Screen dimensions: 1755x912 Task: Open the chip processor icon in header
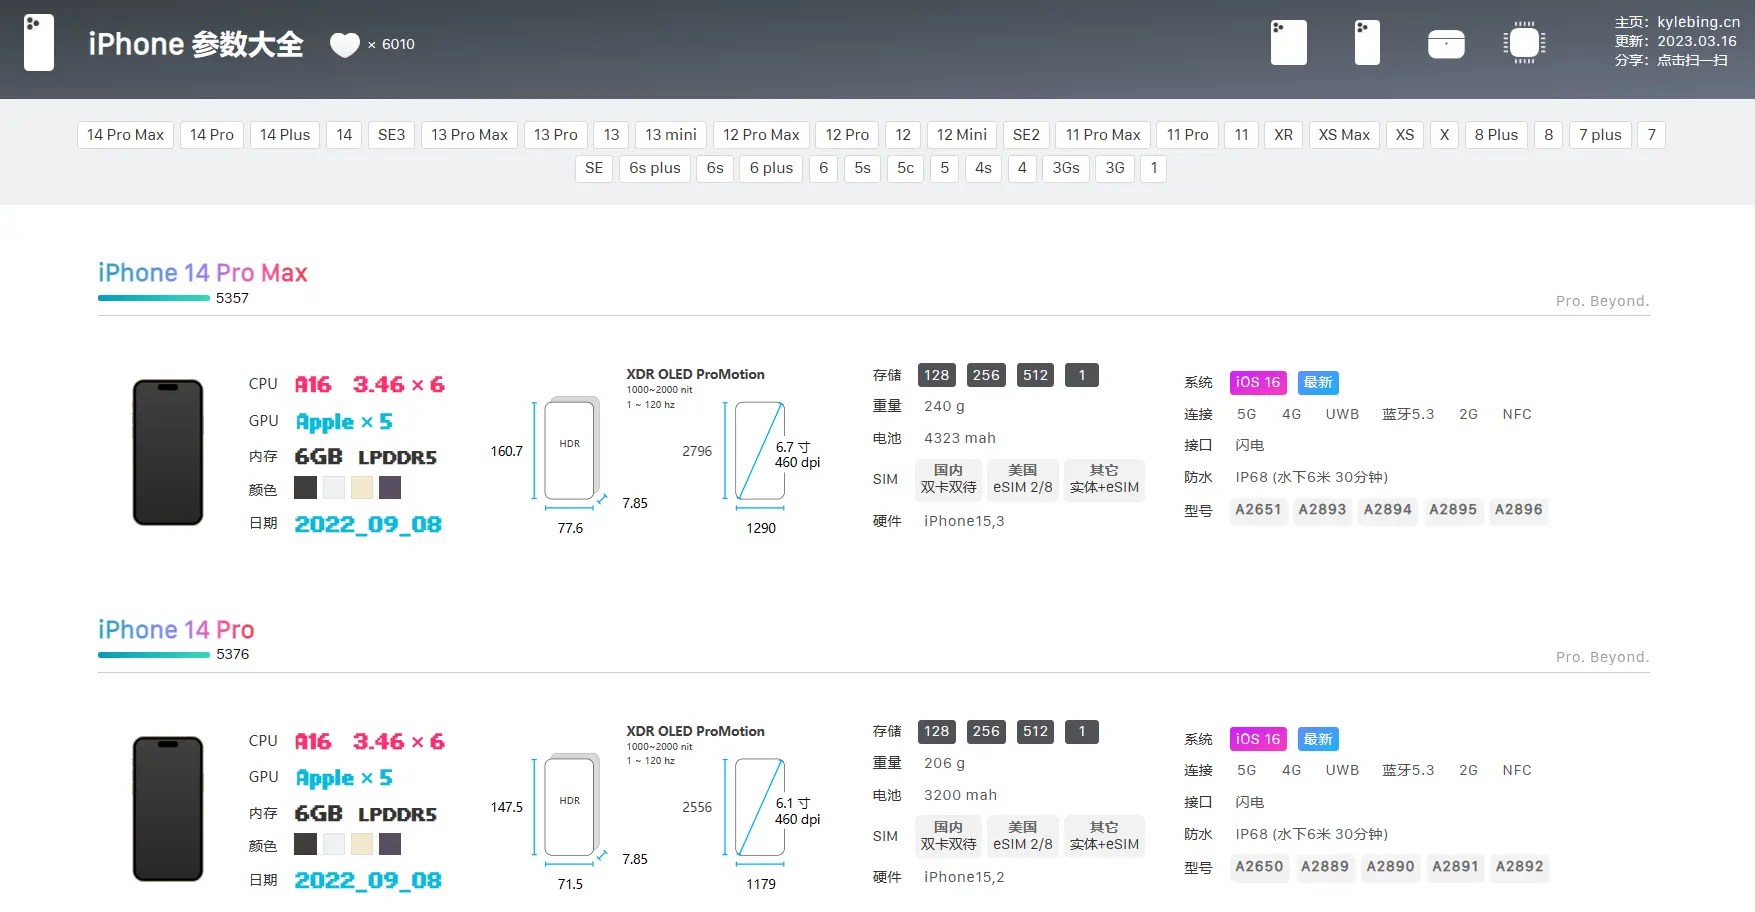tap(1524, 43)
